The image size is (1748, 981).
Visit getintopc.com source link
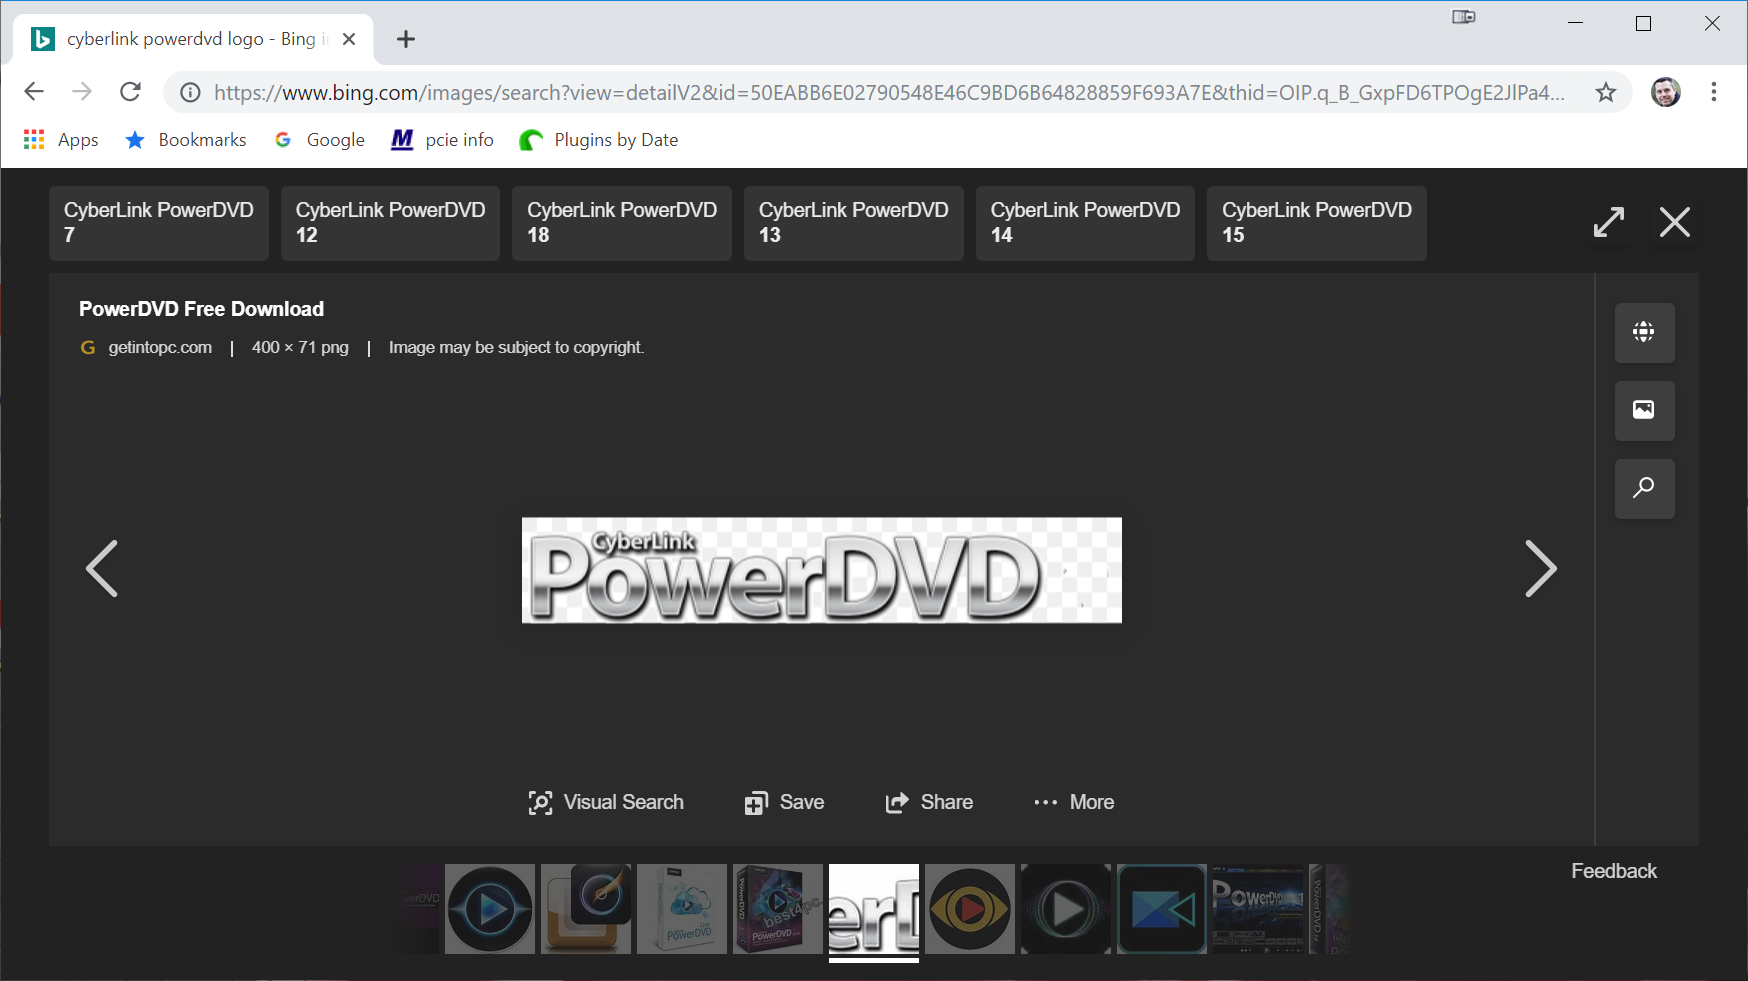click(x=160, y=347)
